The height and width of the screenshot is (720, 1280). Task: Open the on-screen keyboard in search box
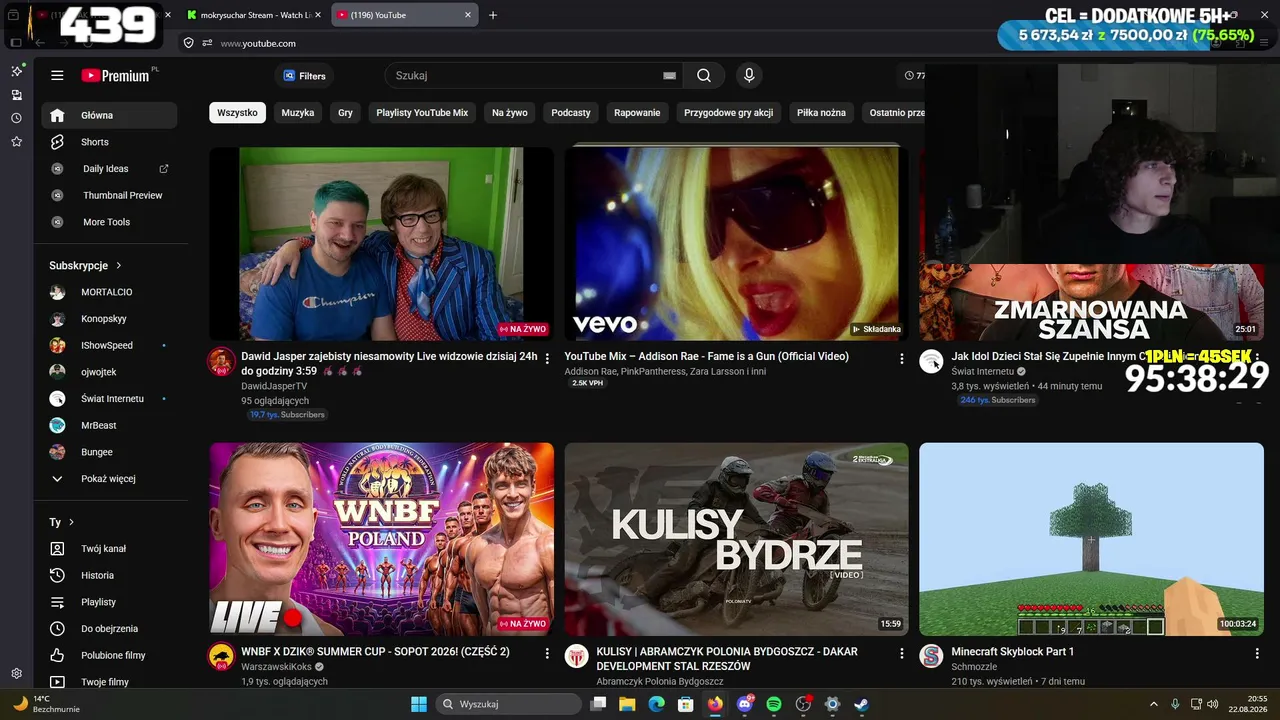pyautogui.click(x=670, y=76)
